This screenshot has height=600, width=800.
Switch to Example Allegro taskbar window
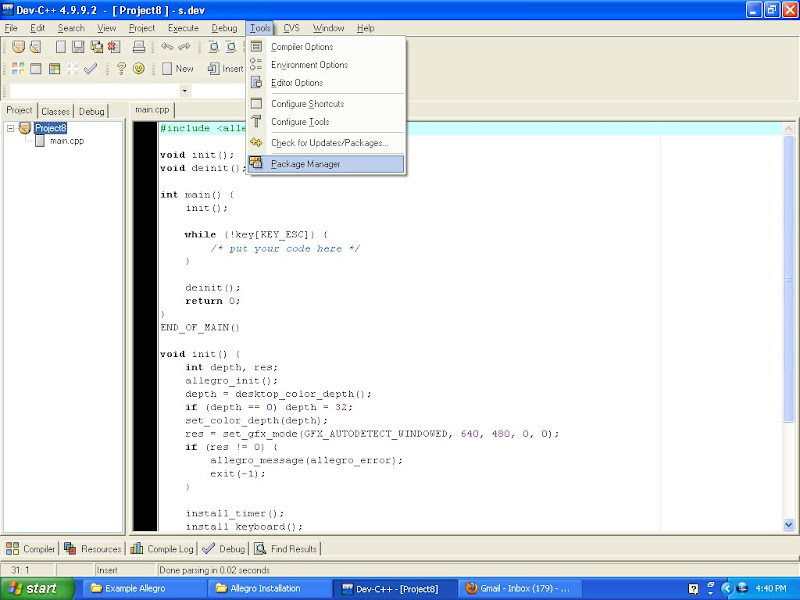point(144,588)
